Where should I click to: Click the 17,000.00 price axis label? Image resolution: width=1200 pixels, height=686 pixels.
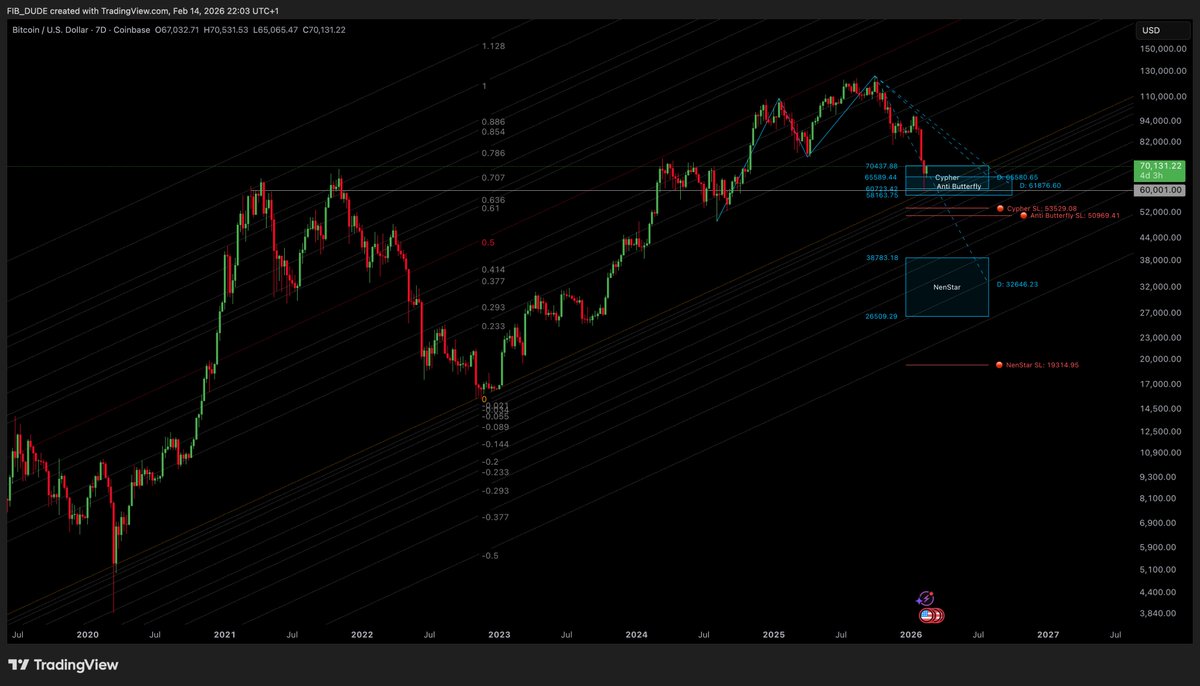(1161, 384)
